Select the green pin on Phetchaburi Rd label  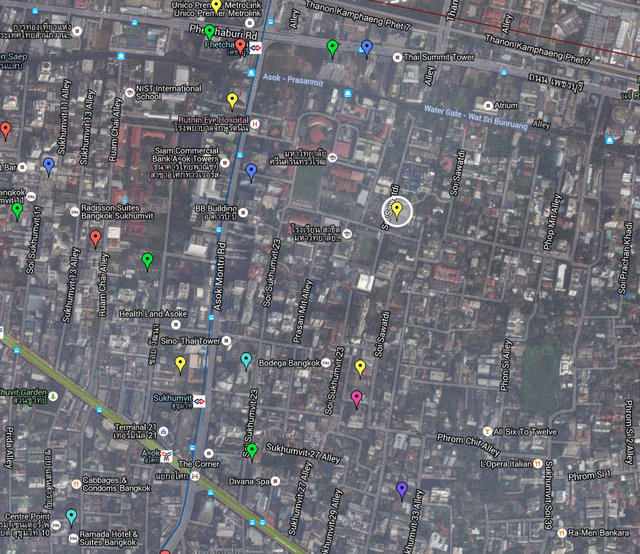(x=209, y=33)
